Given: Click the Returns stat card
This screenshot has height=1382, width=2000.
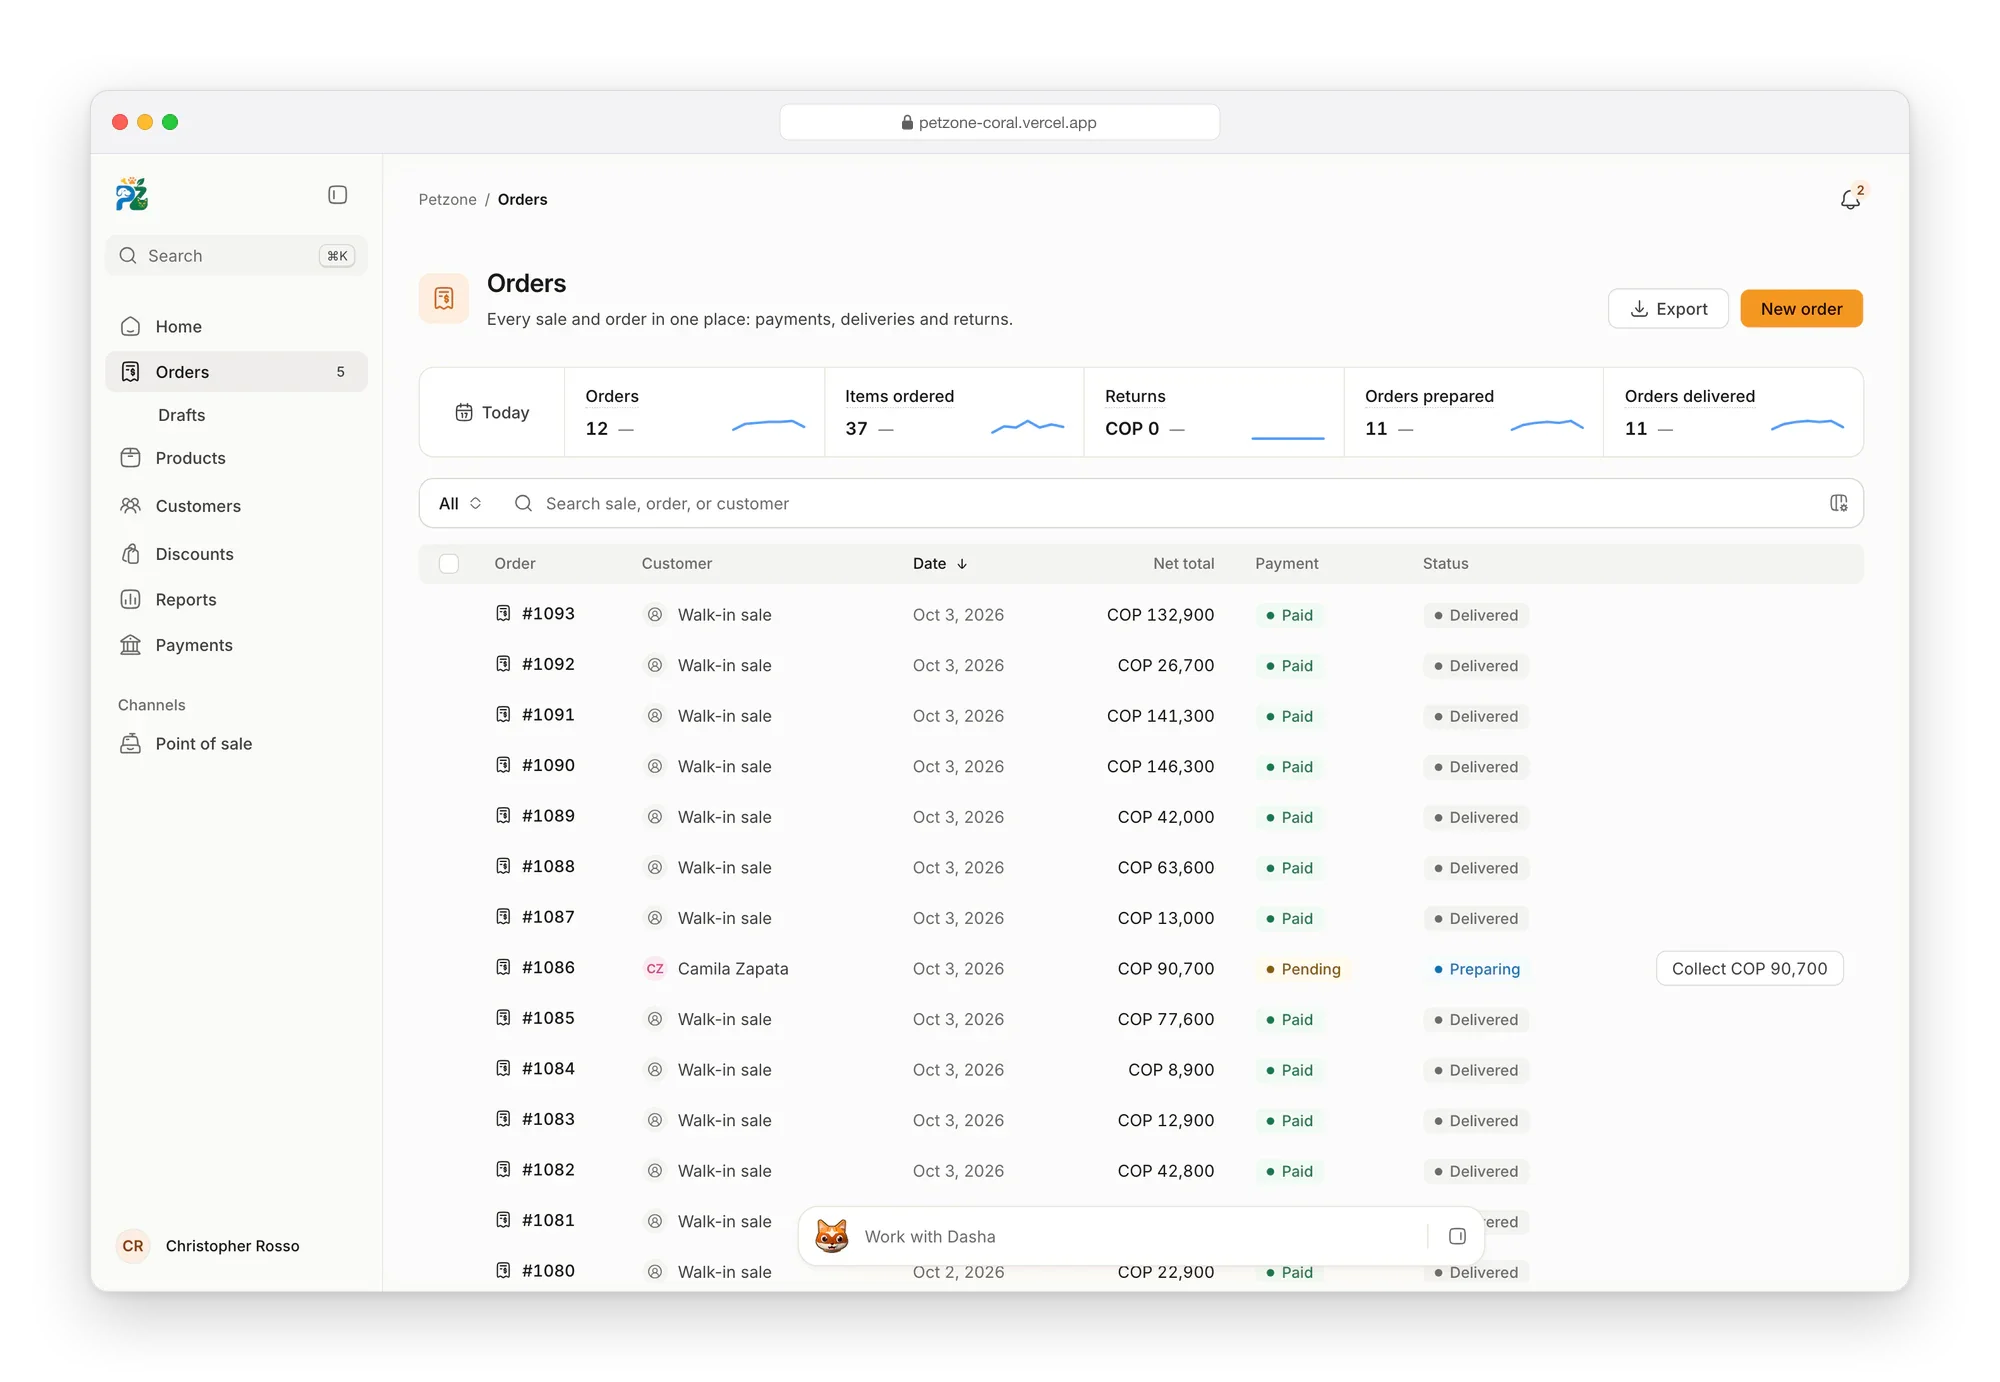Looking at the screenshot, I should click(1214, 412).
